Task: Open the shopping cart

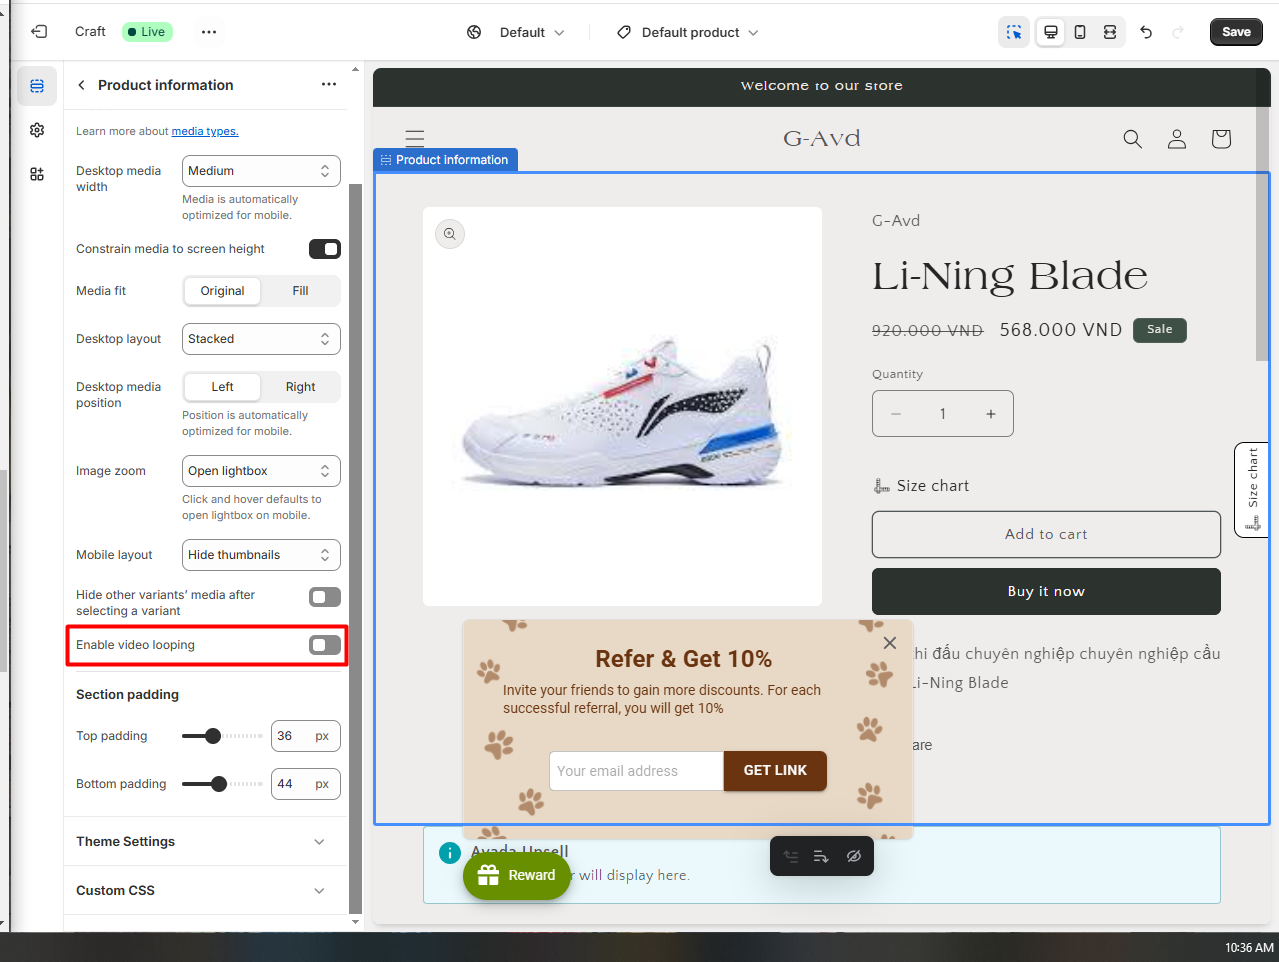Action: coord(1221,139)
